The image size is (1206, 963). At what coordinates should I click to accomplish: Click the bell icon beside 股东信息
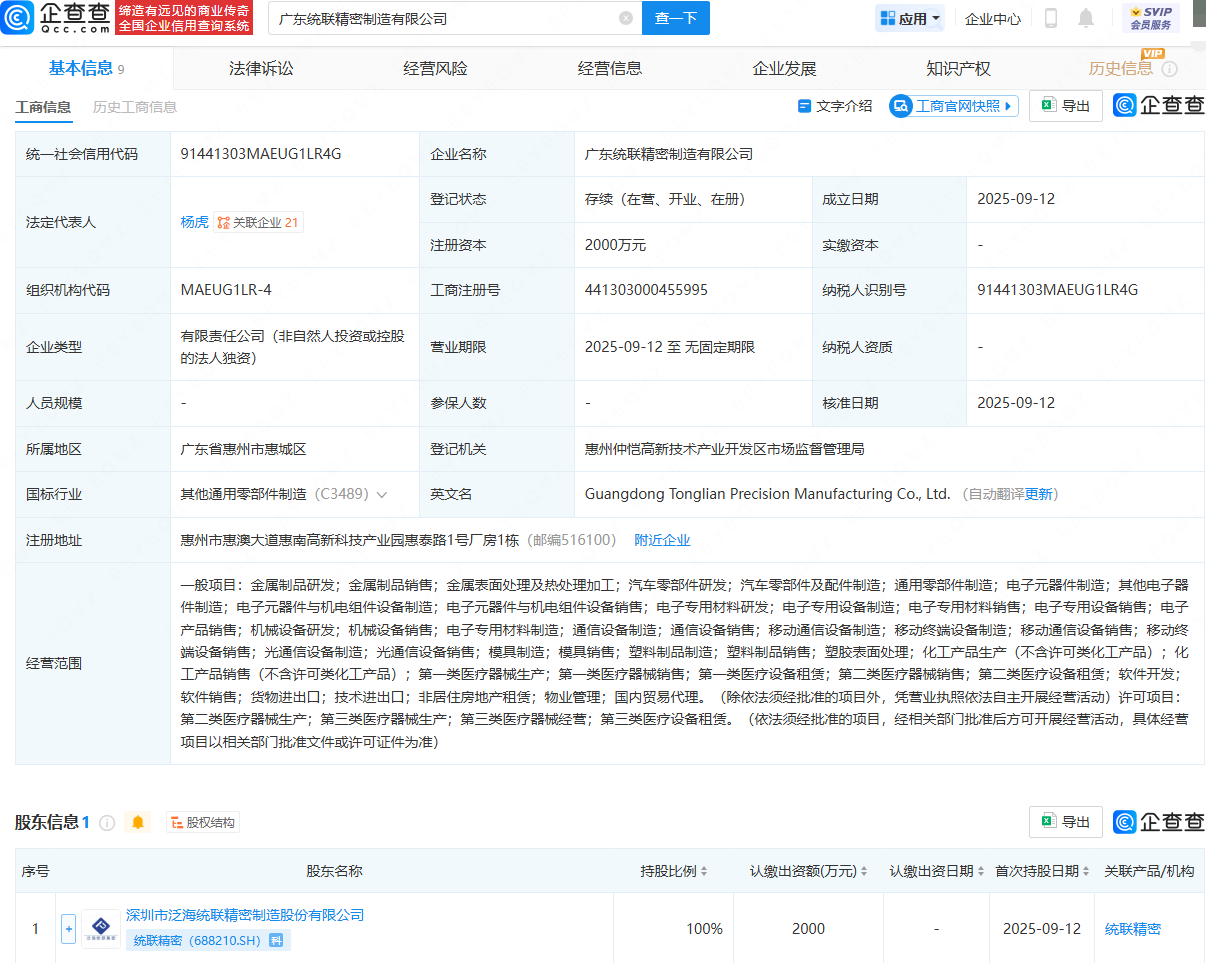138,822
